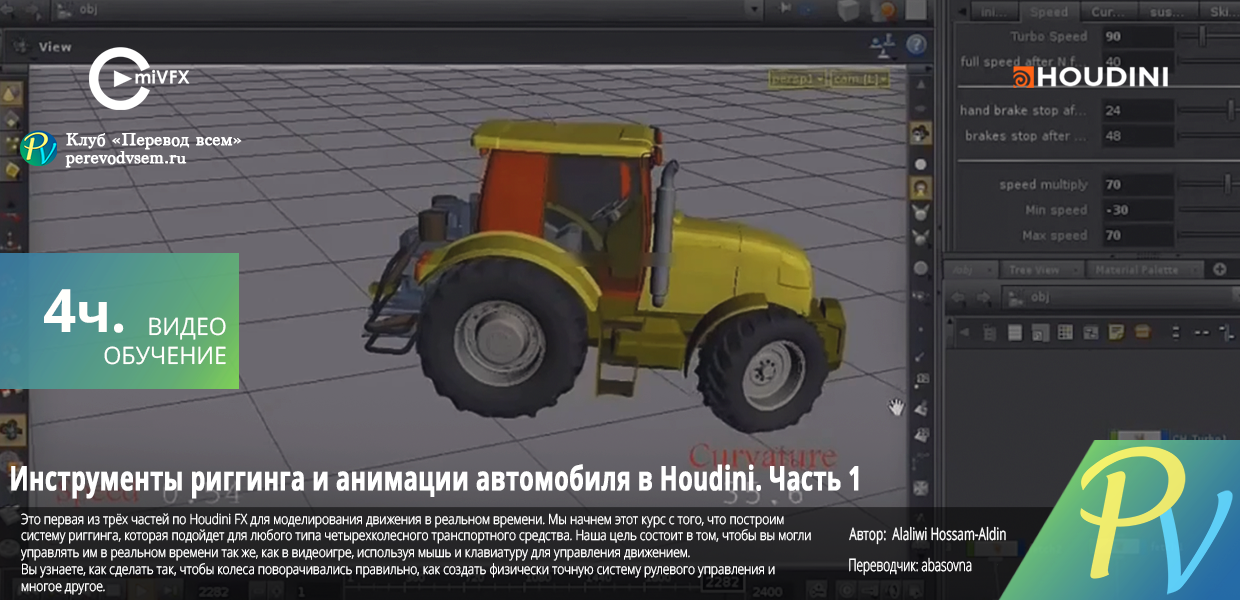Click the first horned marker icon on right toolbar

point(921,212)
